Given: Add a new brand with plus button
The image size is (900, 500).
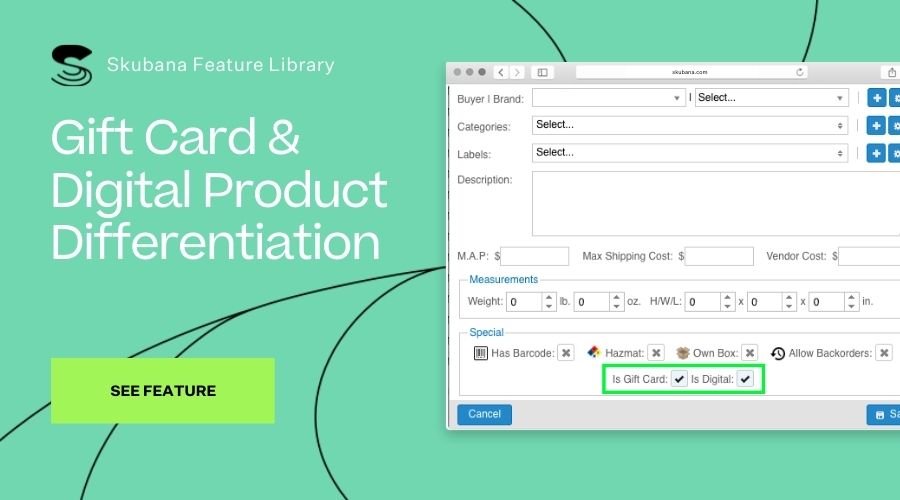Looking at the screenshot, I should [x=876, y=98].
